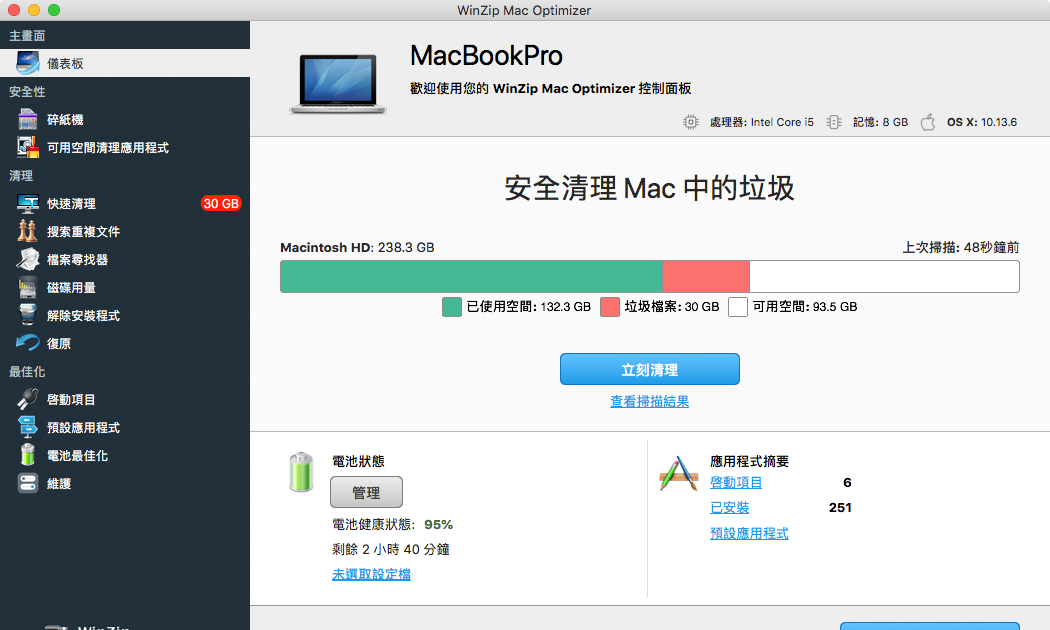
Task: Open the 未選取設定檔 link
Action: [371, 574]
